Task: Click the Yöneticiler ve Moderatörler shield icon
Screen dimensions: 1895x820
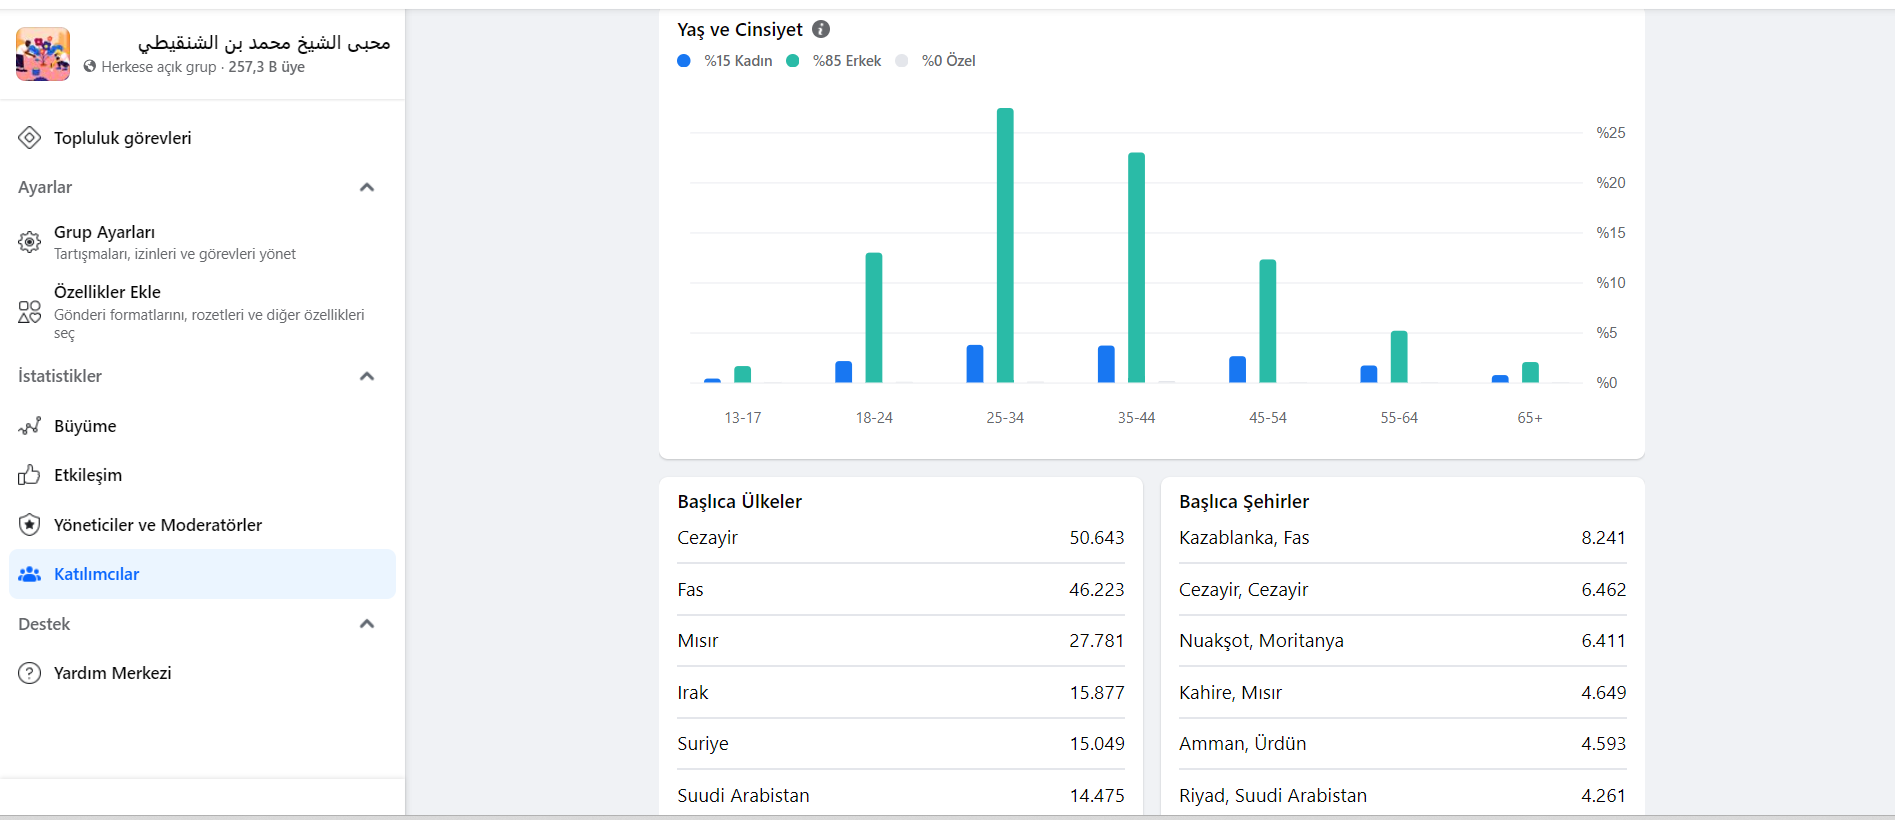Action: click(30, 525)
